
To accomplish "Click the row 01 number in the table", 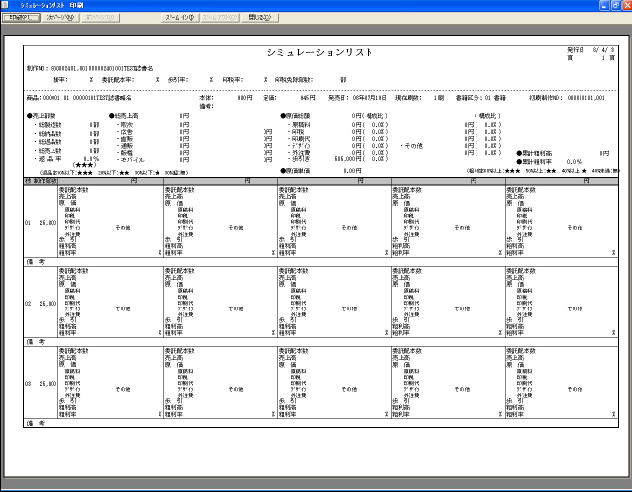I will 28,223.
